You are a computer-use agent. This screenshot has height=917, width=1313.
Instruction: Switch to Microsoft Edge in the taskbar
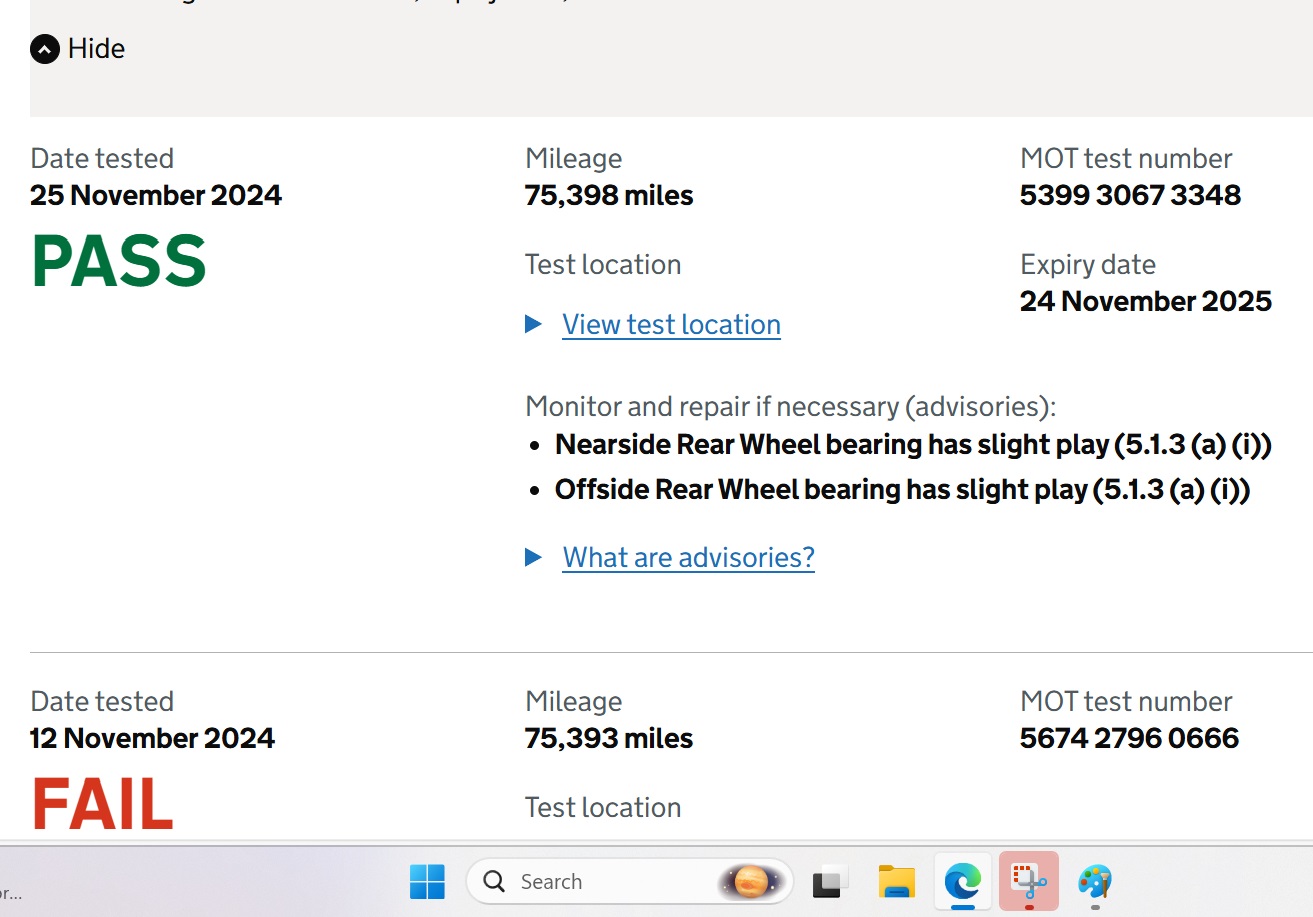[962, 881]
